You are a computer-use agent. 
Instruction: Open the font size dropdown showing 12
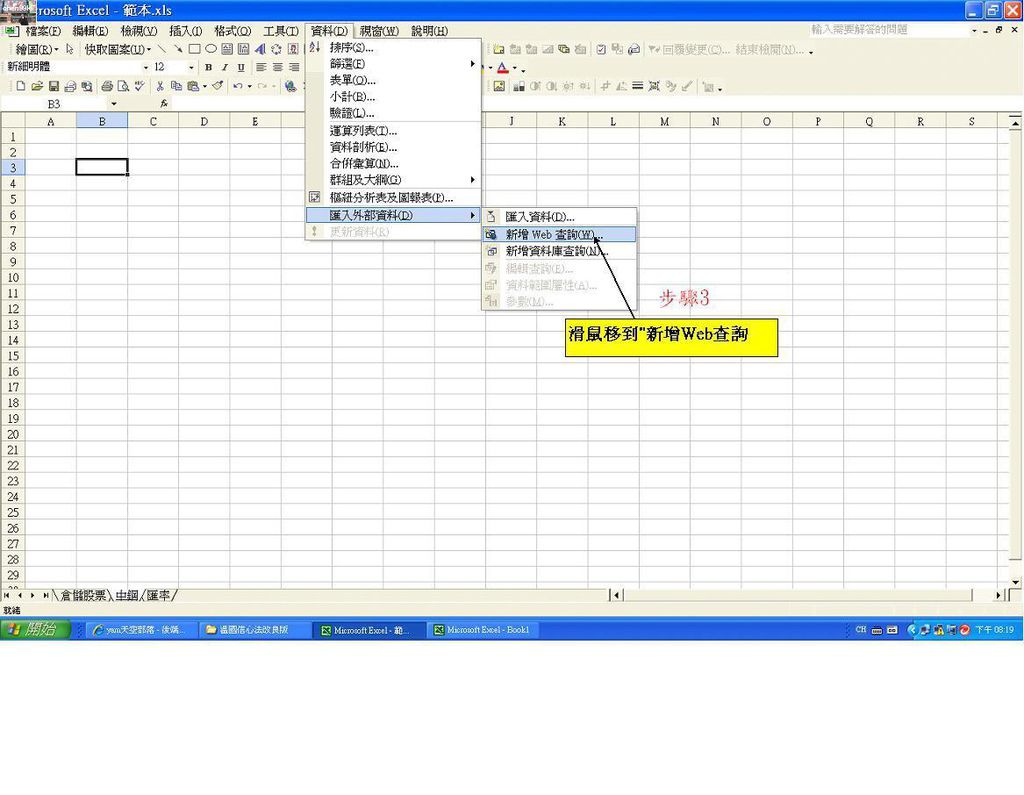click(x=191, y=67)
